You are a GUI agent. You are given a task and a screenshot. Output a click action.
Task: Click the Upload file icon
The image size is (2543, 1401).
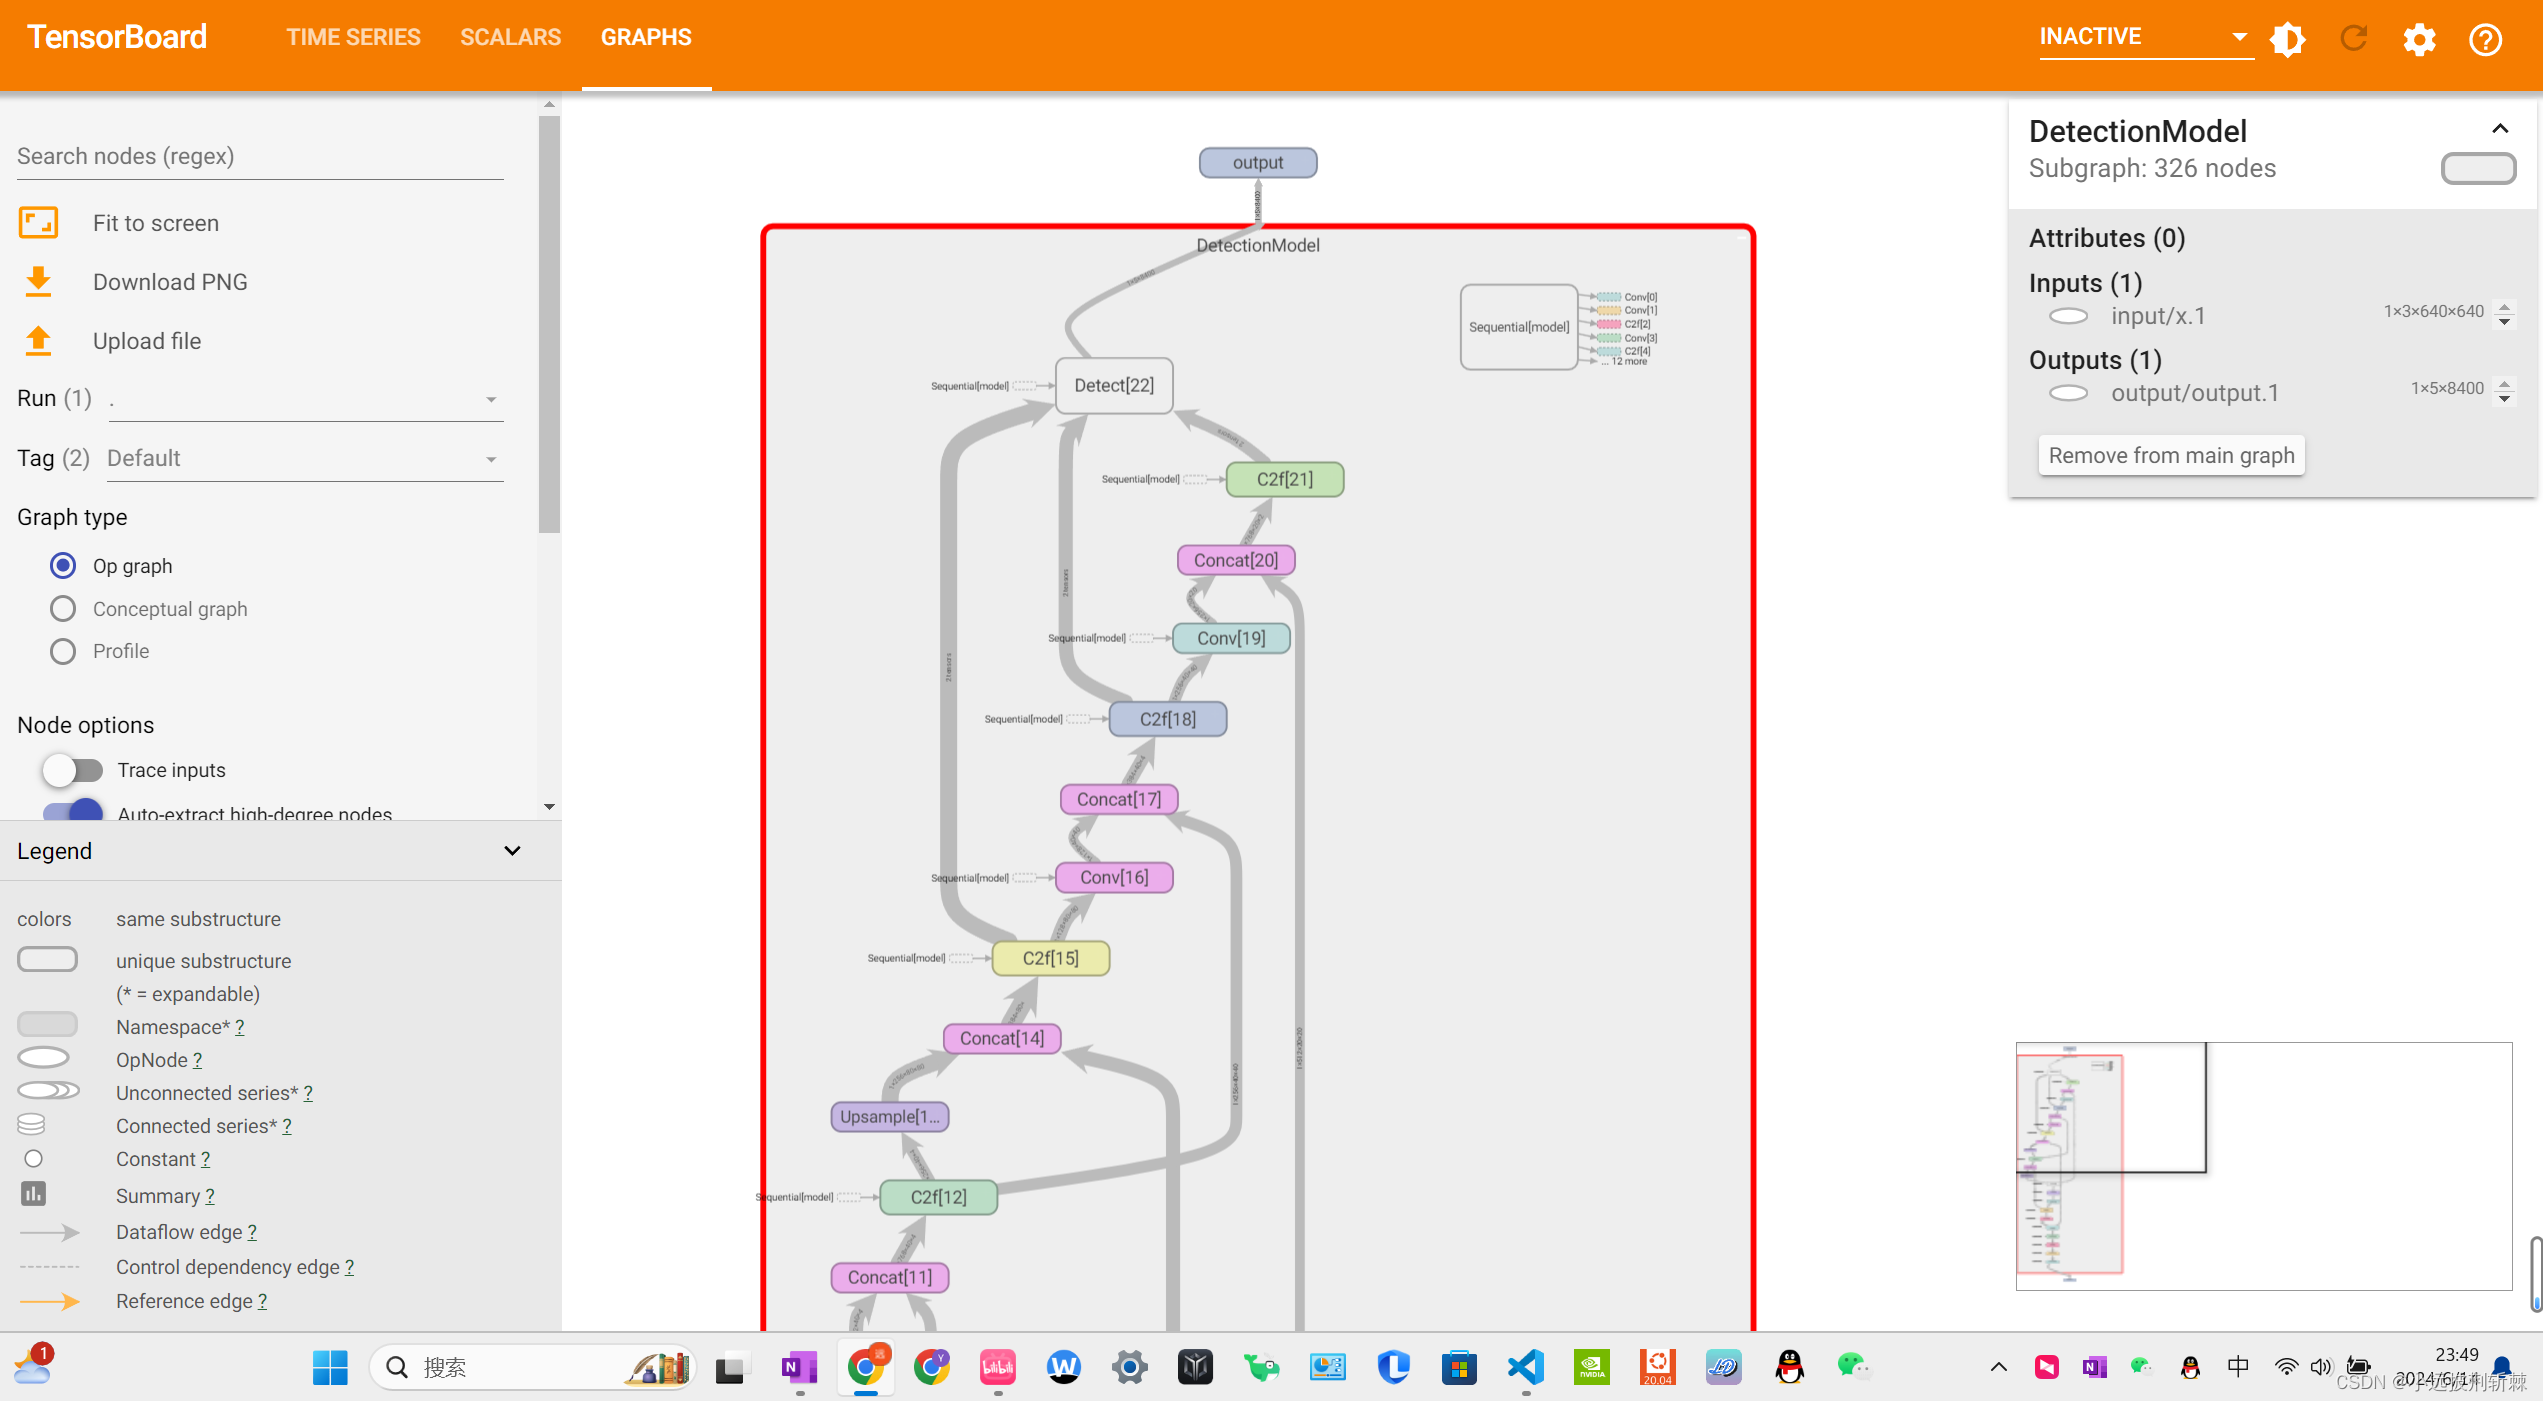[x=38, y=341]
